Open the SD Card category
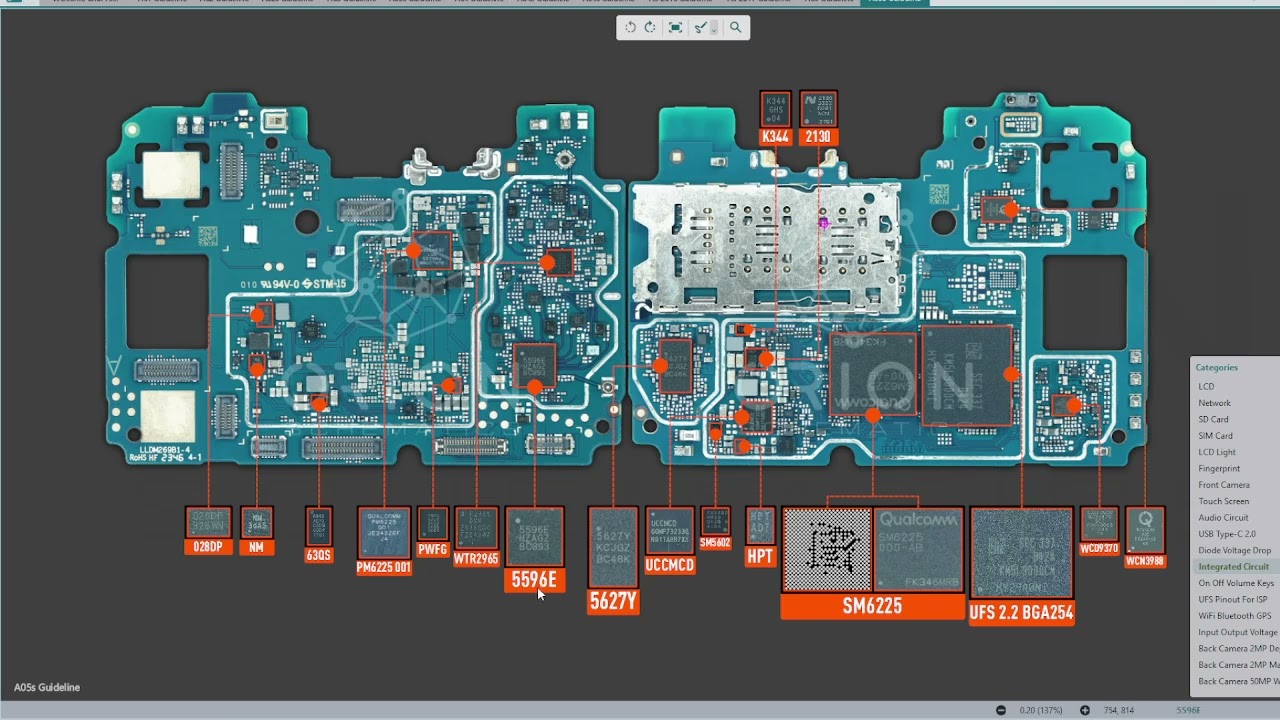The height and width of the screenshot is (720, 1280). point(1213,419)
